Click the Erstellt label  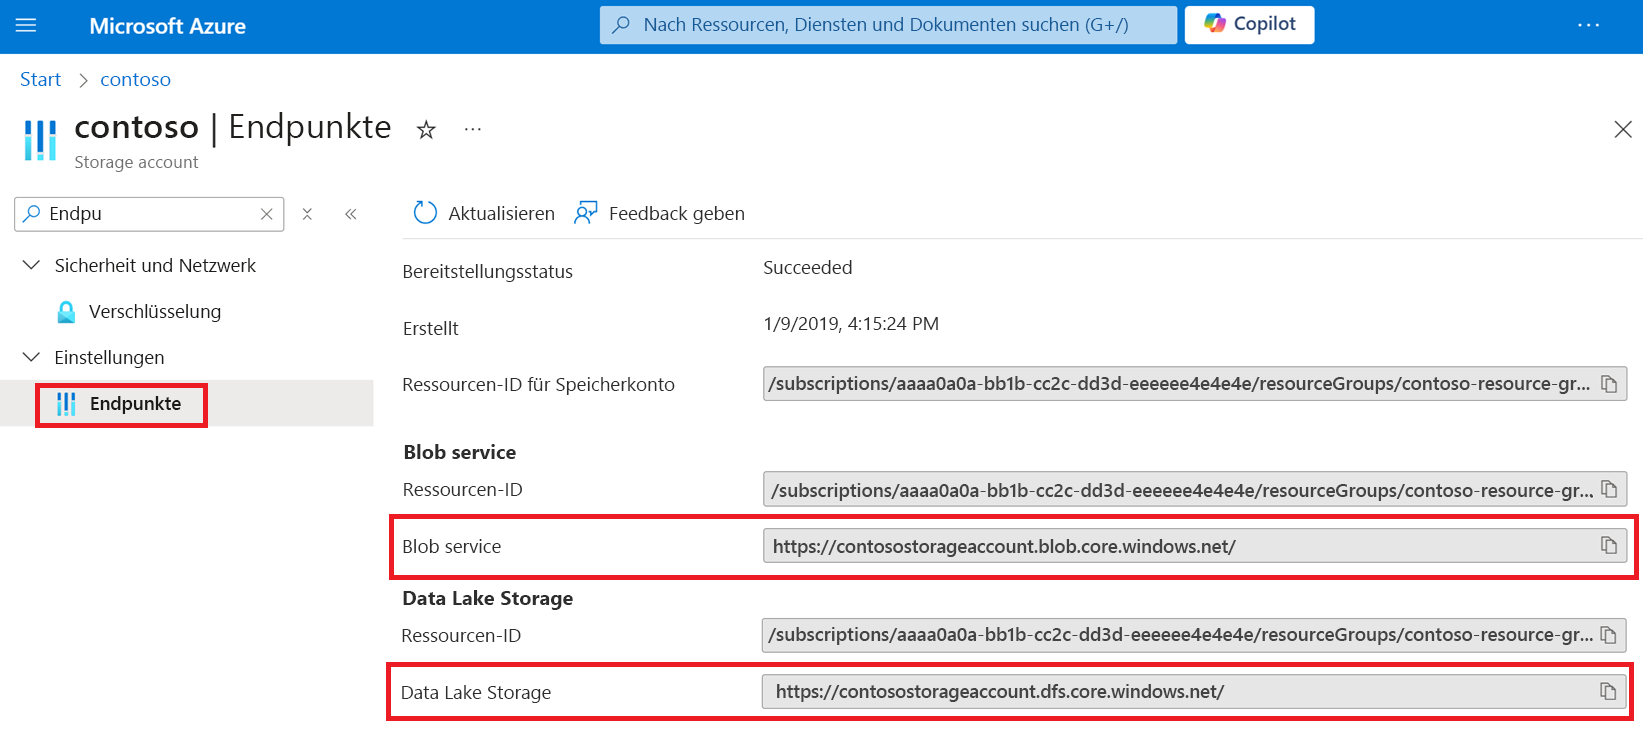point(431,329)
